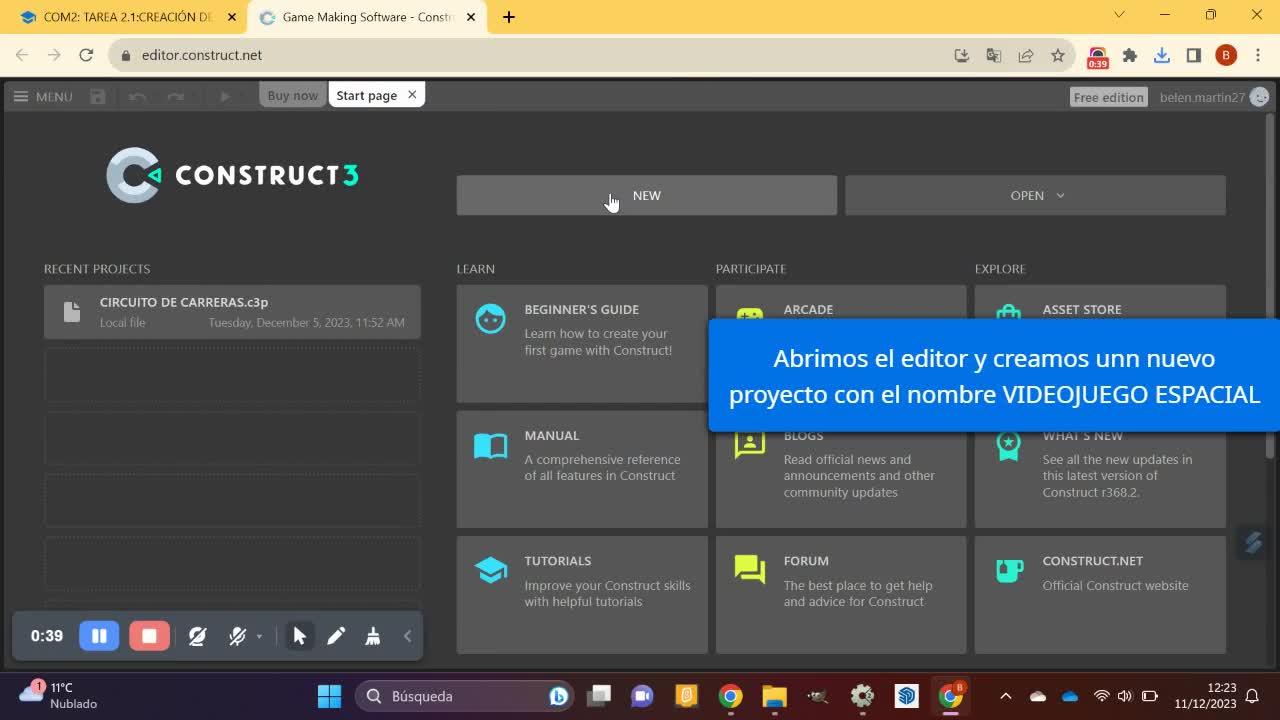The image size is (1280, 720).
Task: Open the taskbar clock showing 12:23
Action: click(1206, 696)
